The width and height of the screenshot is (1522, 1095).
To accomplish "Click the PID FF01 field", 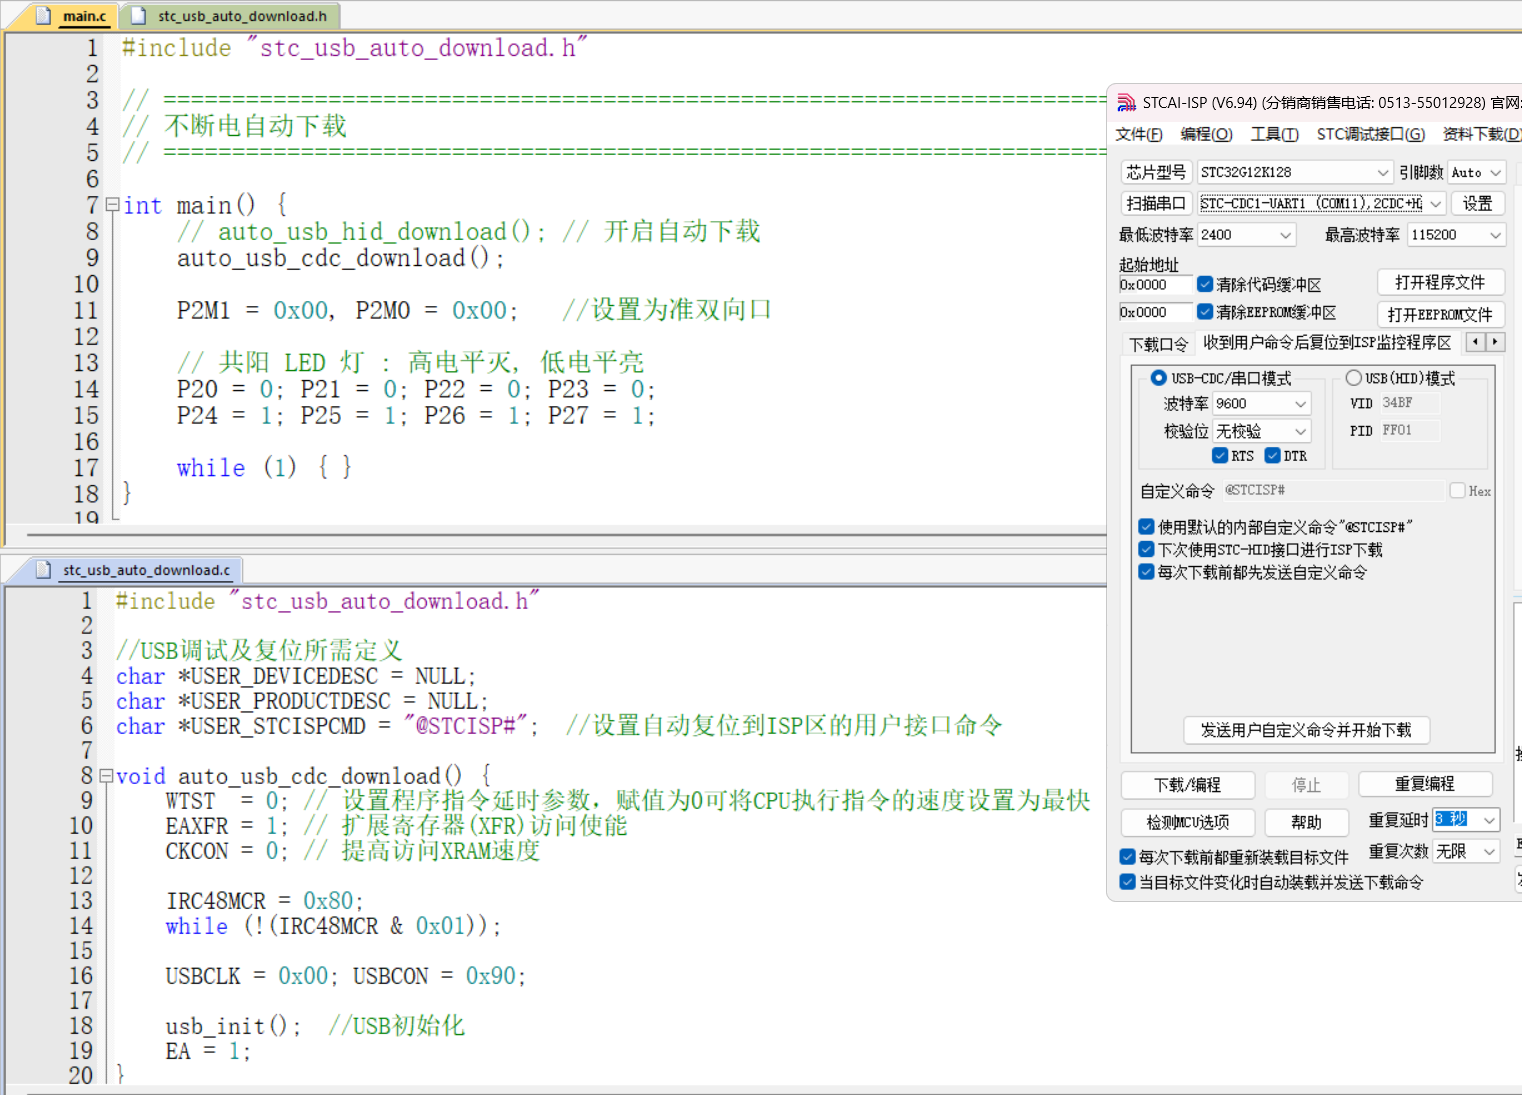I will pos(1411,431).
